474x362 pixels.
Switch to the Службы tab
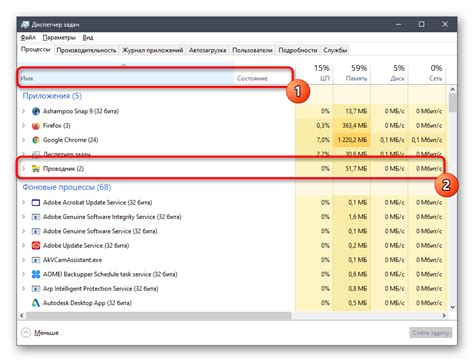pos(335,50)
